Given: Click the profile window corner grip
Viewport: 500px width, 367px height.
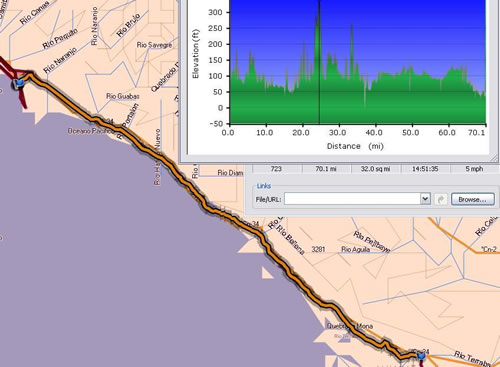Looking at the screenshot, I should pyautogui.click(x=493, y=159).
